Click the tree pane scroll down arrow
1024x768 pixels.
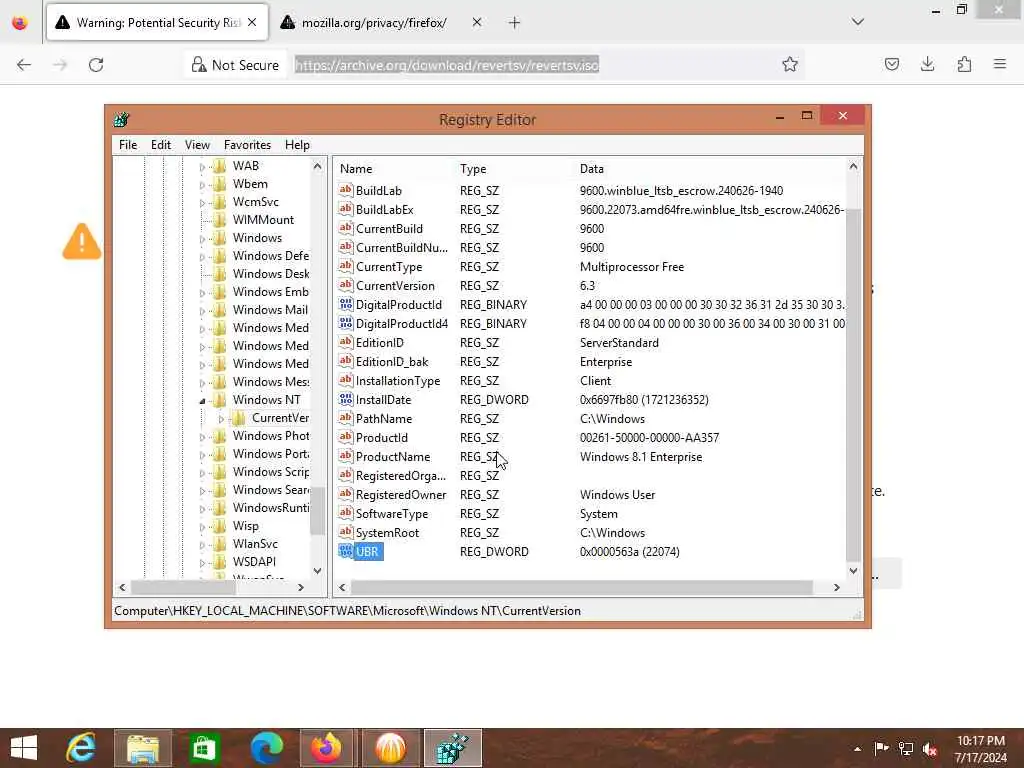(x=317, y=571)
